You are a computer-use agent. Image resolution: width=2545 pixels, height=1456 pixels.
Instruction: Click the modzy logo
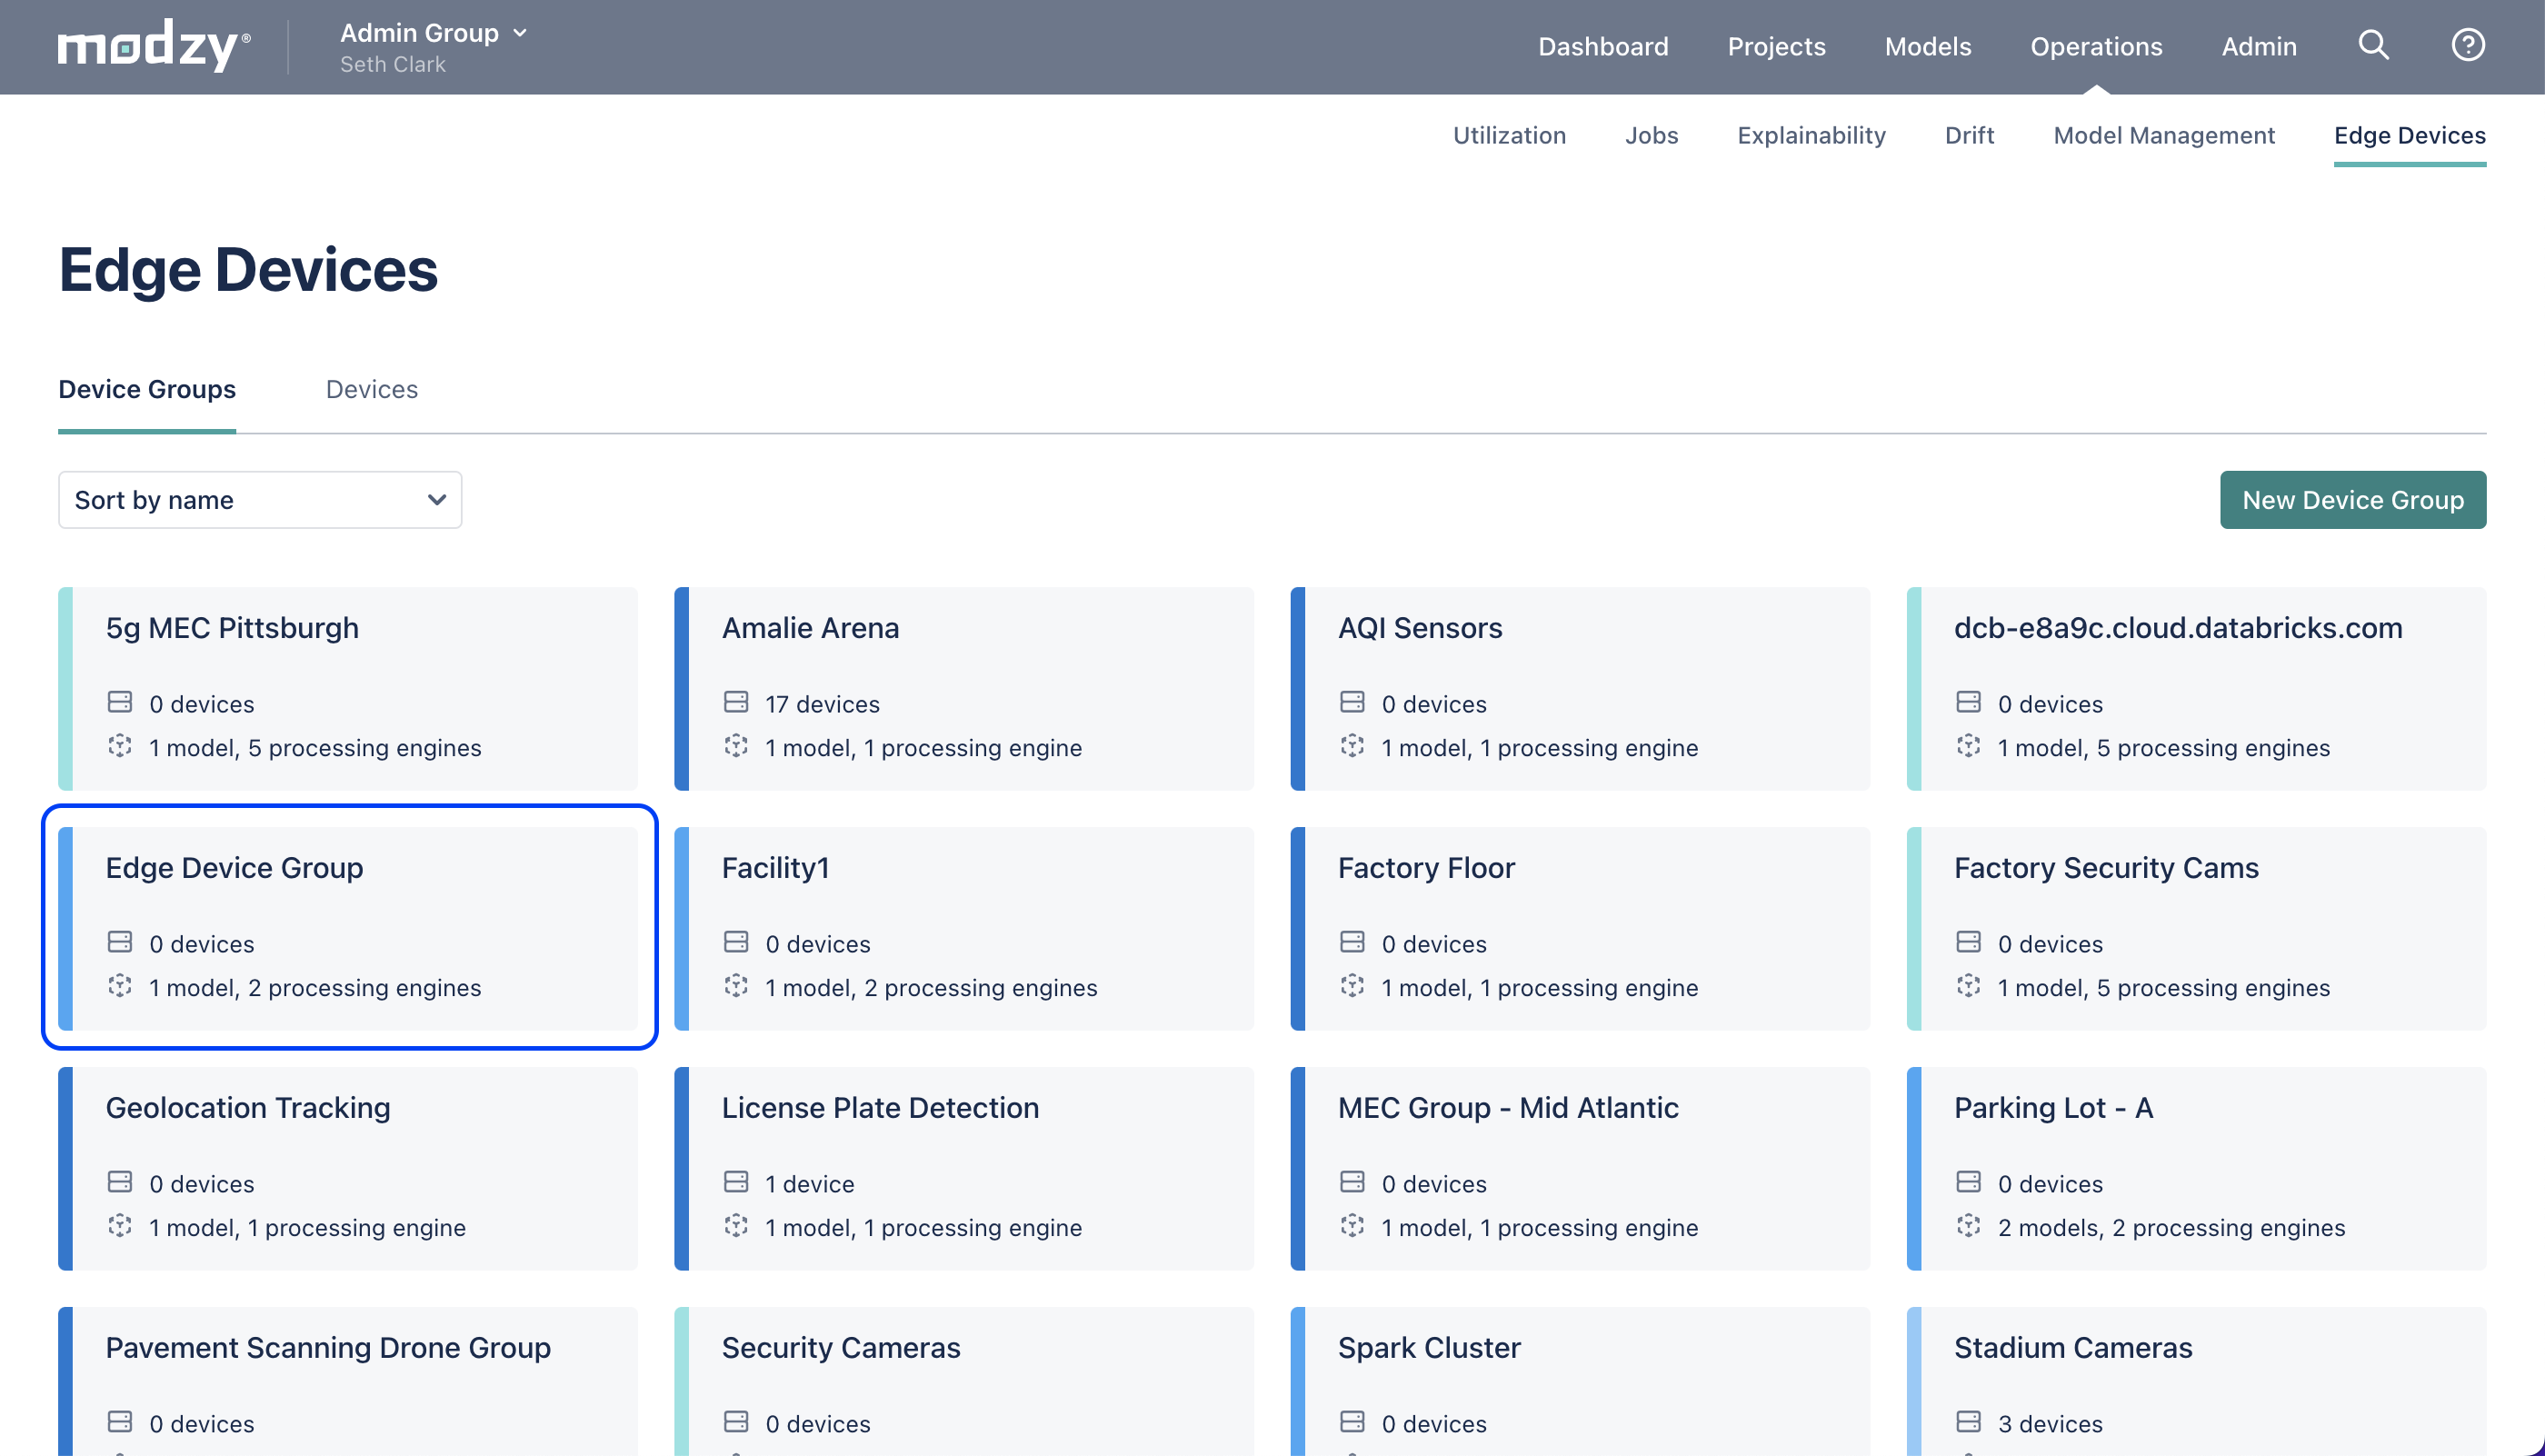[x=154, y=46]
